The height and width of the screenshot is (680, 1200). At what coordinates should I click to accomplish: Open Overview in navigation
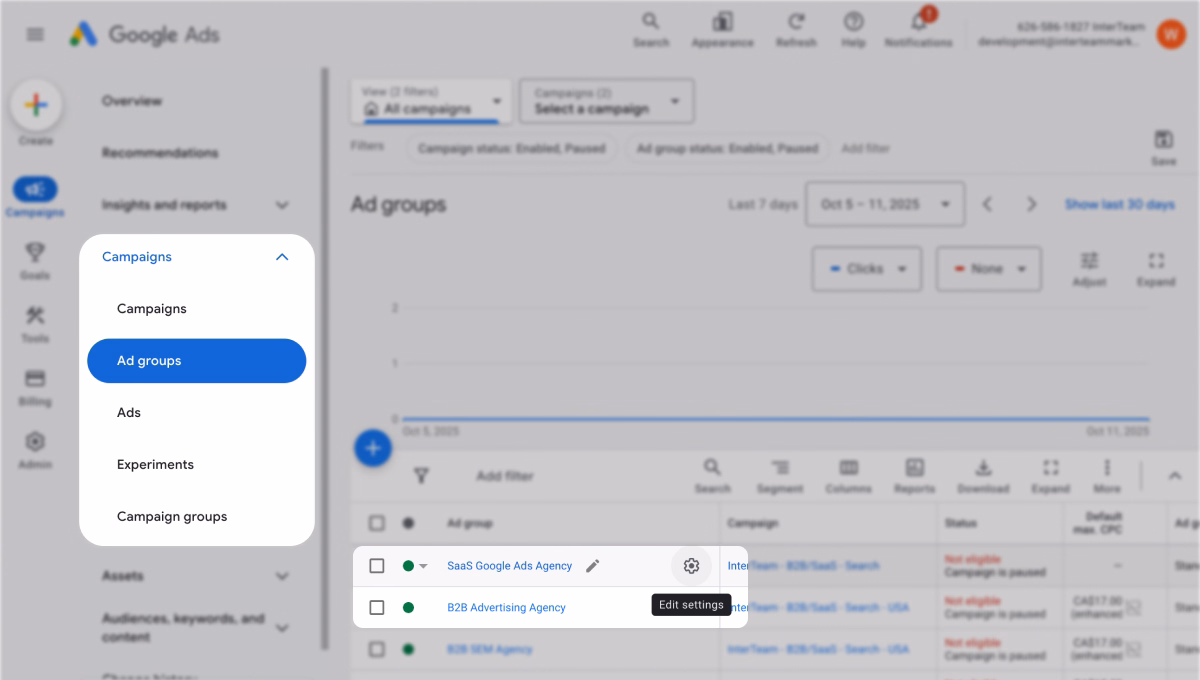click(132, 101)
